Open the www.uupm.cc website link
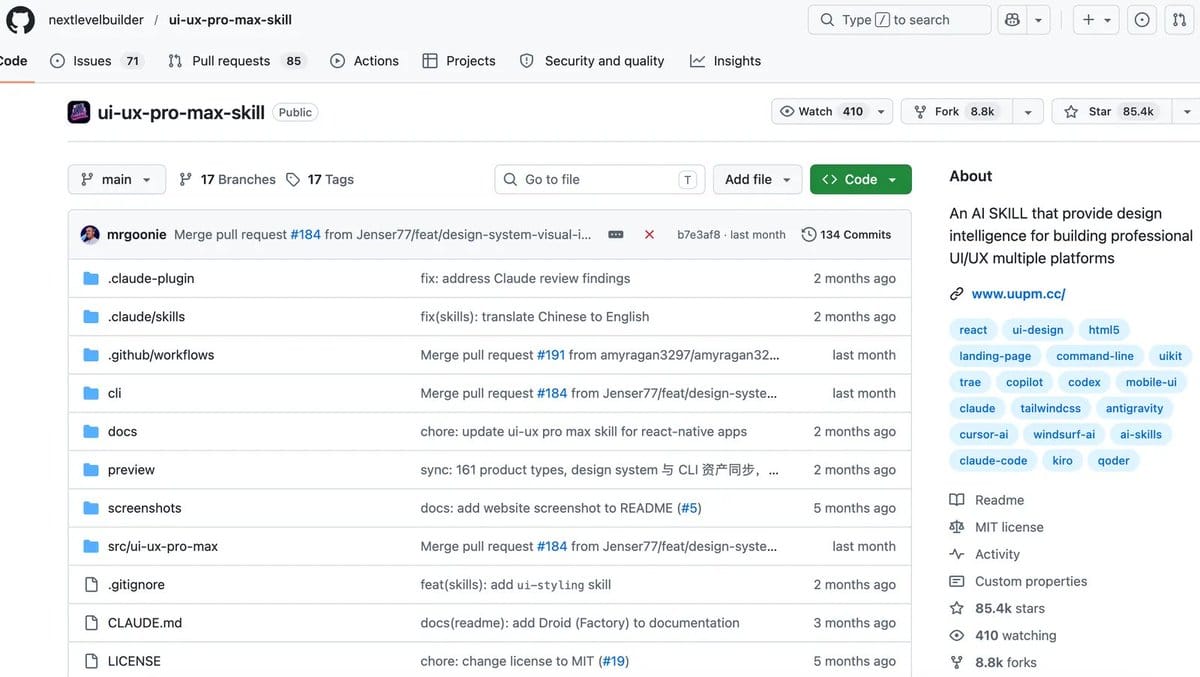1200x677 pixels. tap(1018, 294)
